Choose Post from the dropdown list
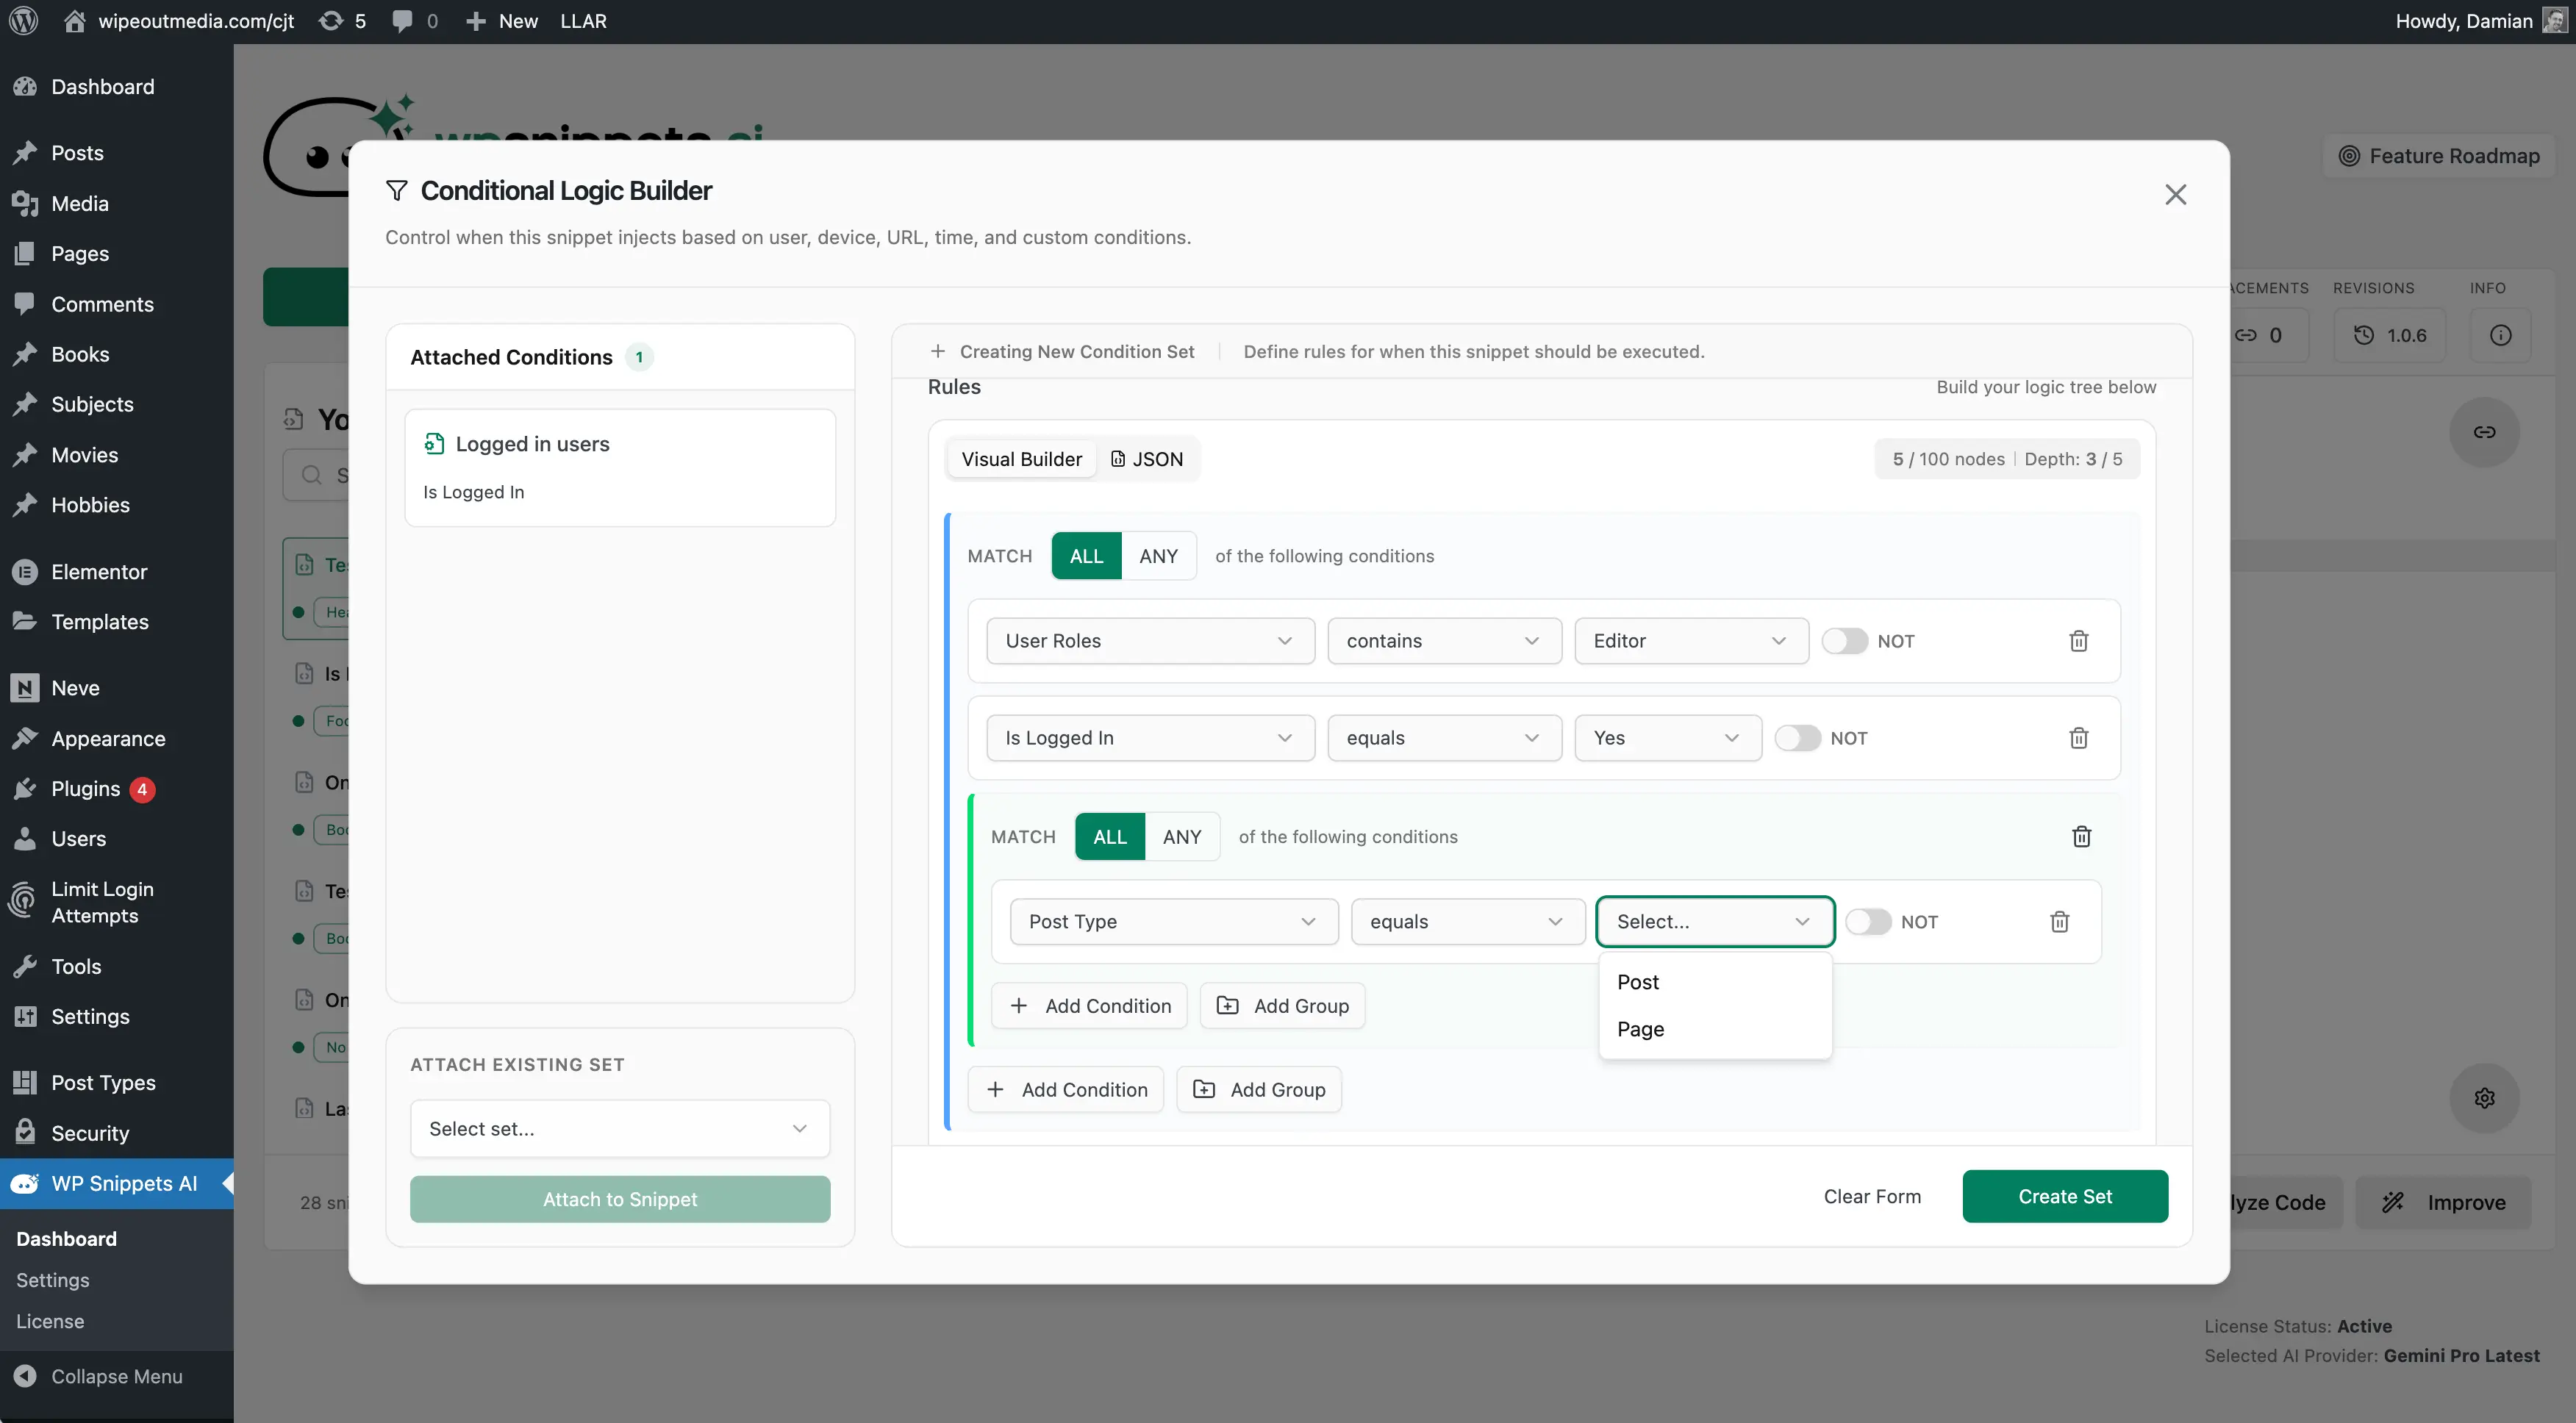This screenshot has width=2576, height=1423. [1714, 982]
